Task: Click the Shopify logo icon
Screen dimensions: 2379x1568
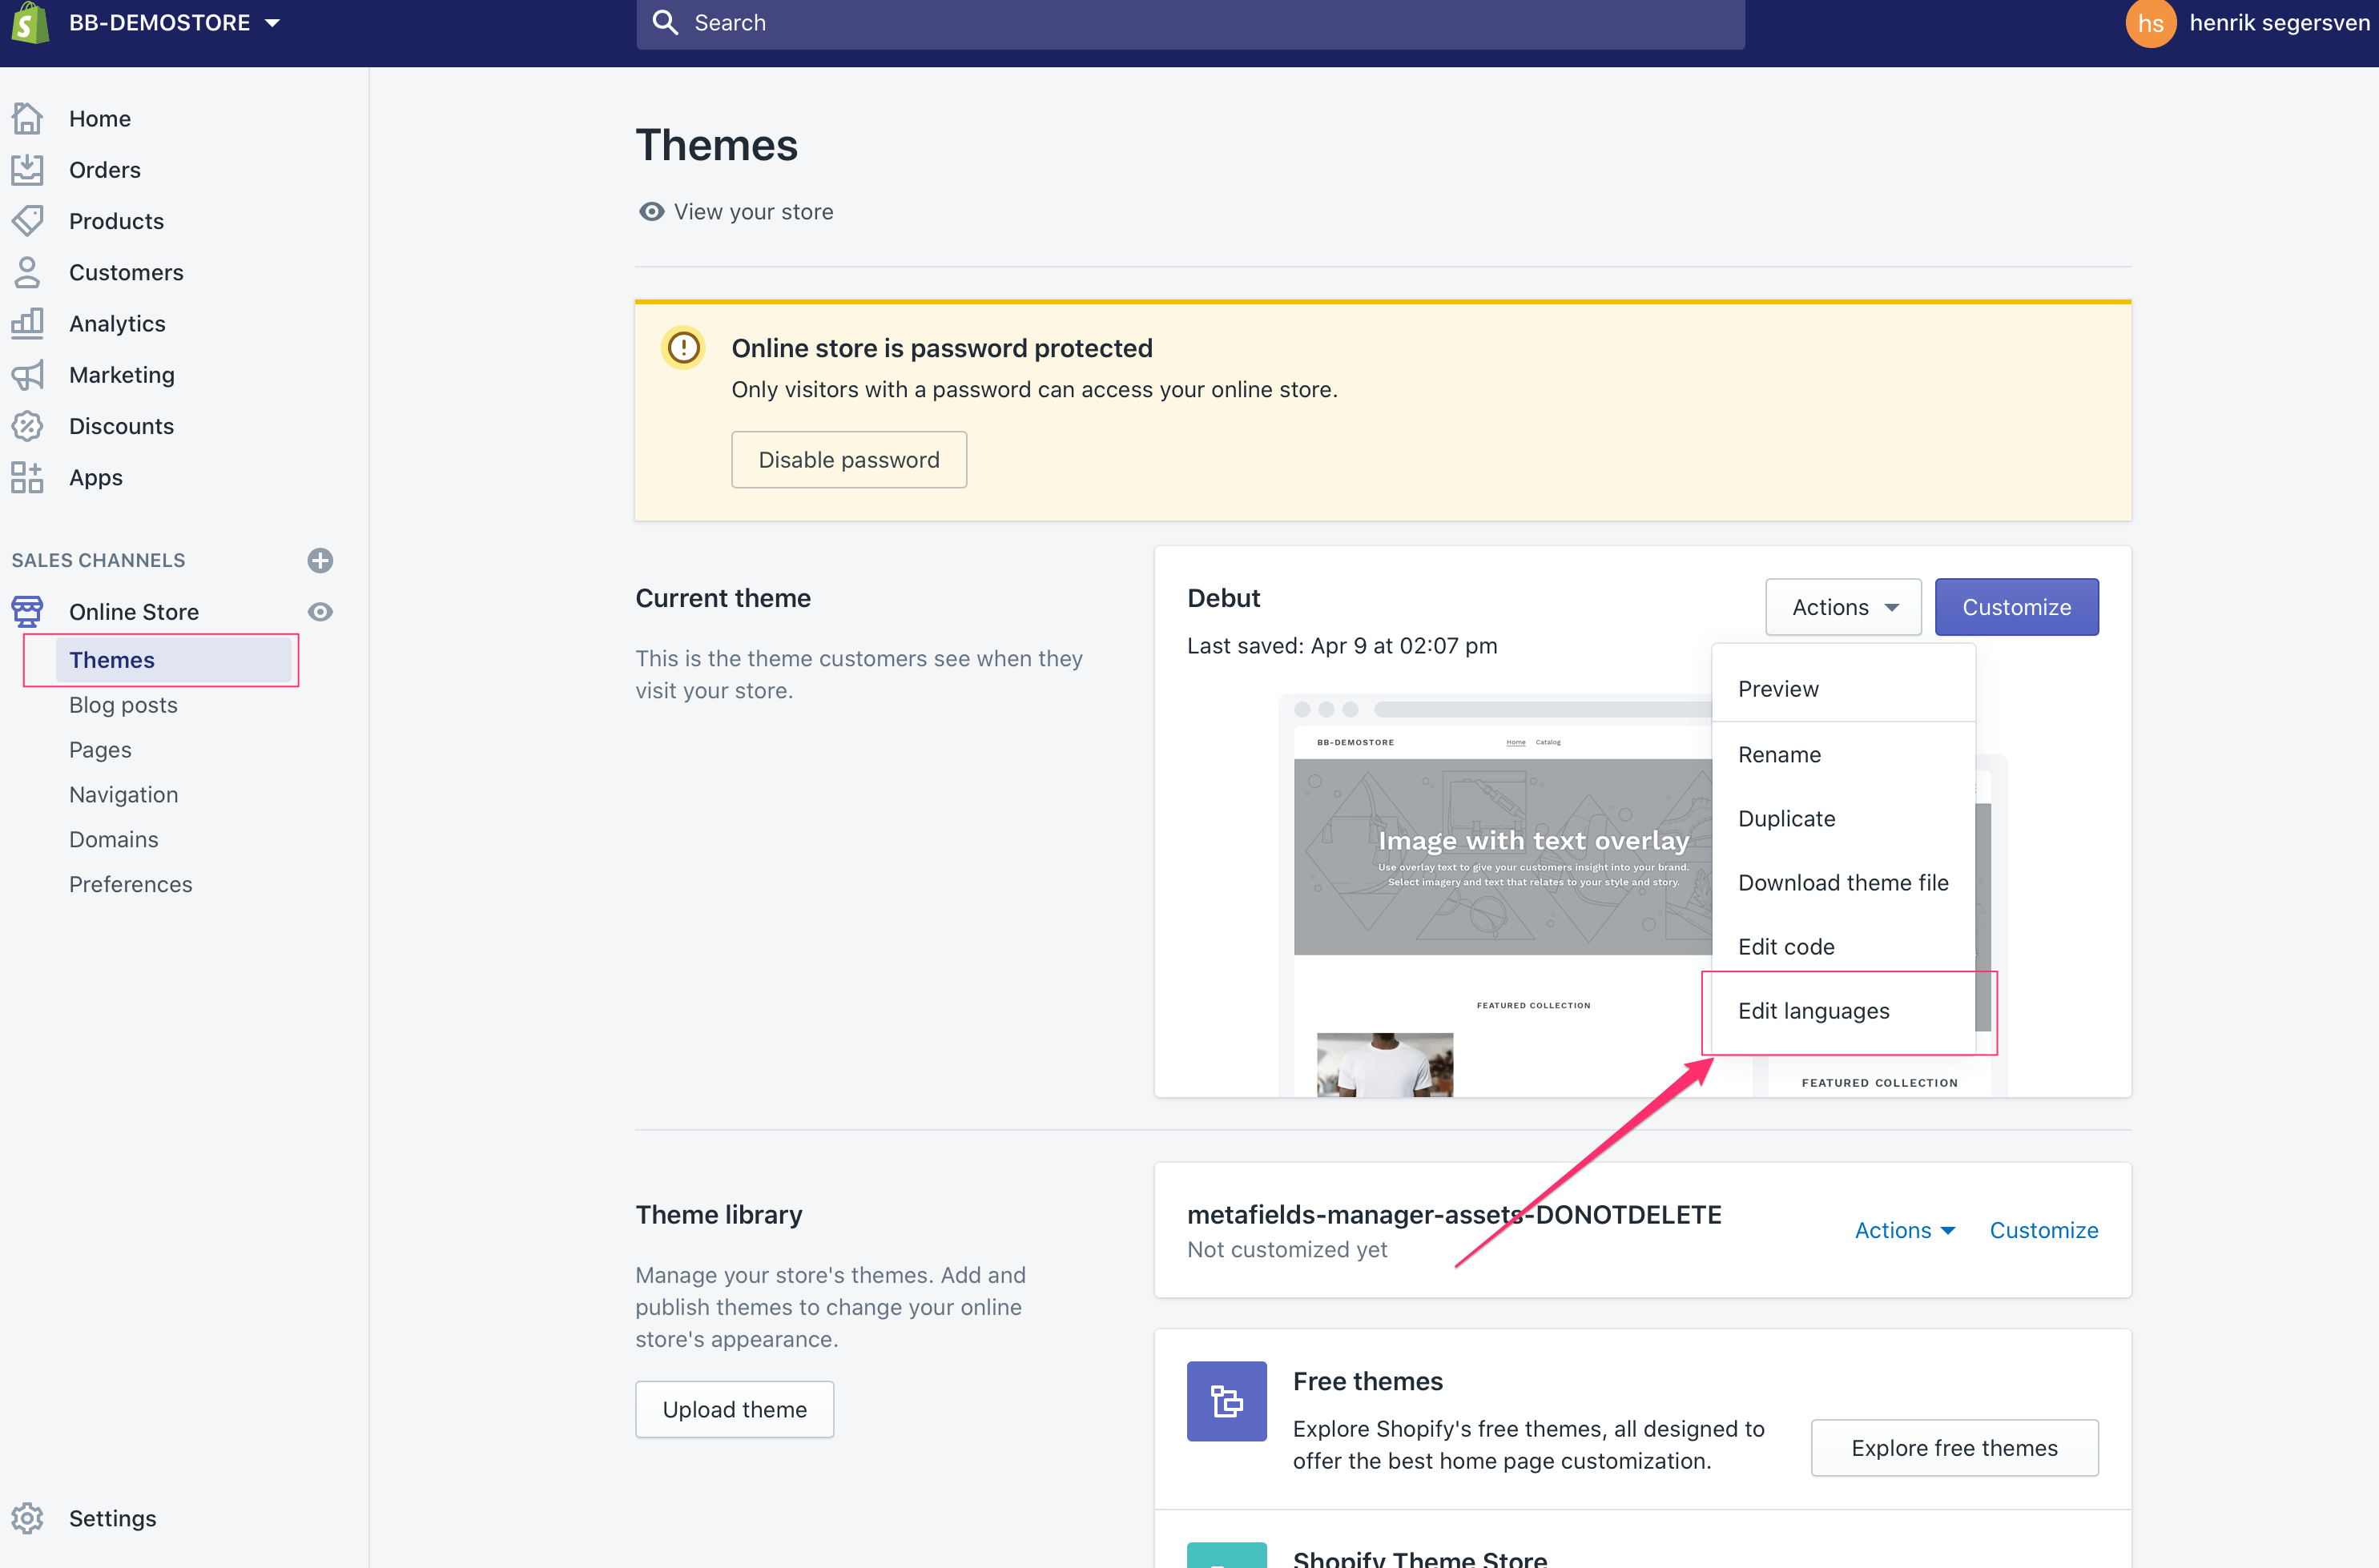Action: pos(31,22)
